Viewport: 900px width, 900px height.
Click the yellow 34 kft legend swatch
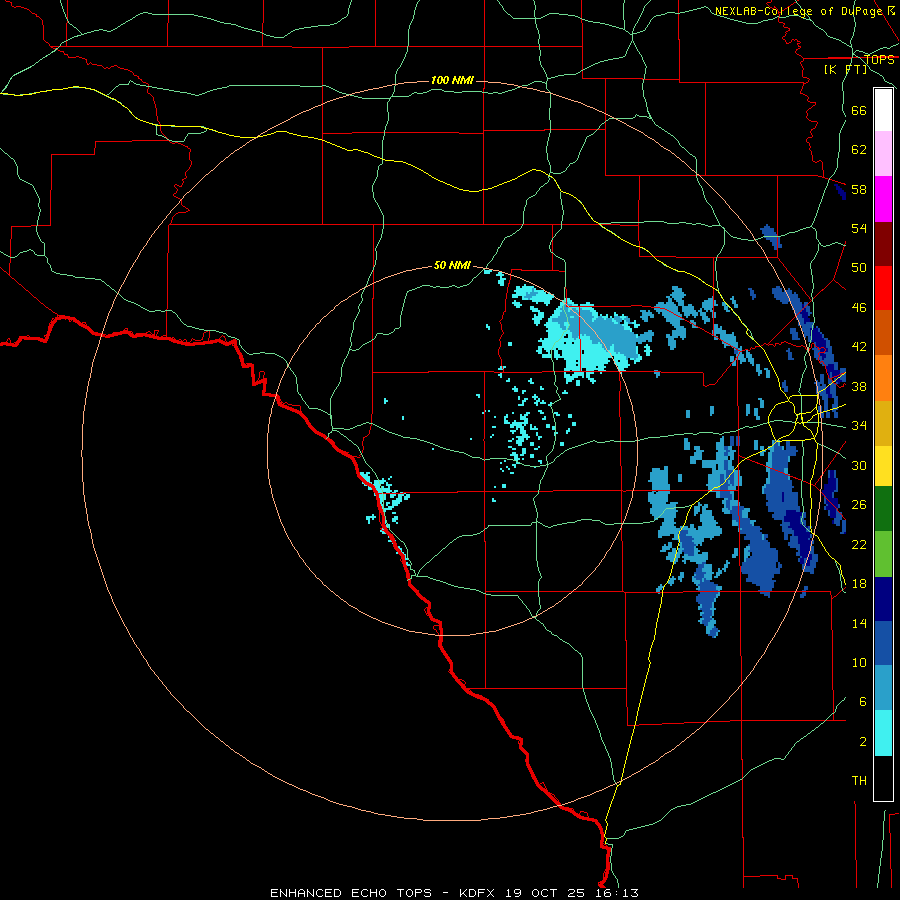(x=883, y=465)
